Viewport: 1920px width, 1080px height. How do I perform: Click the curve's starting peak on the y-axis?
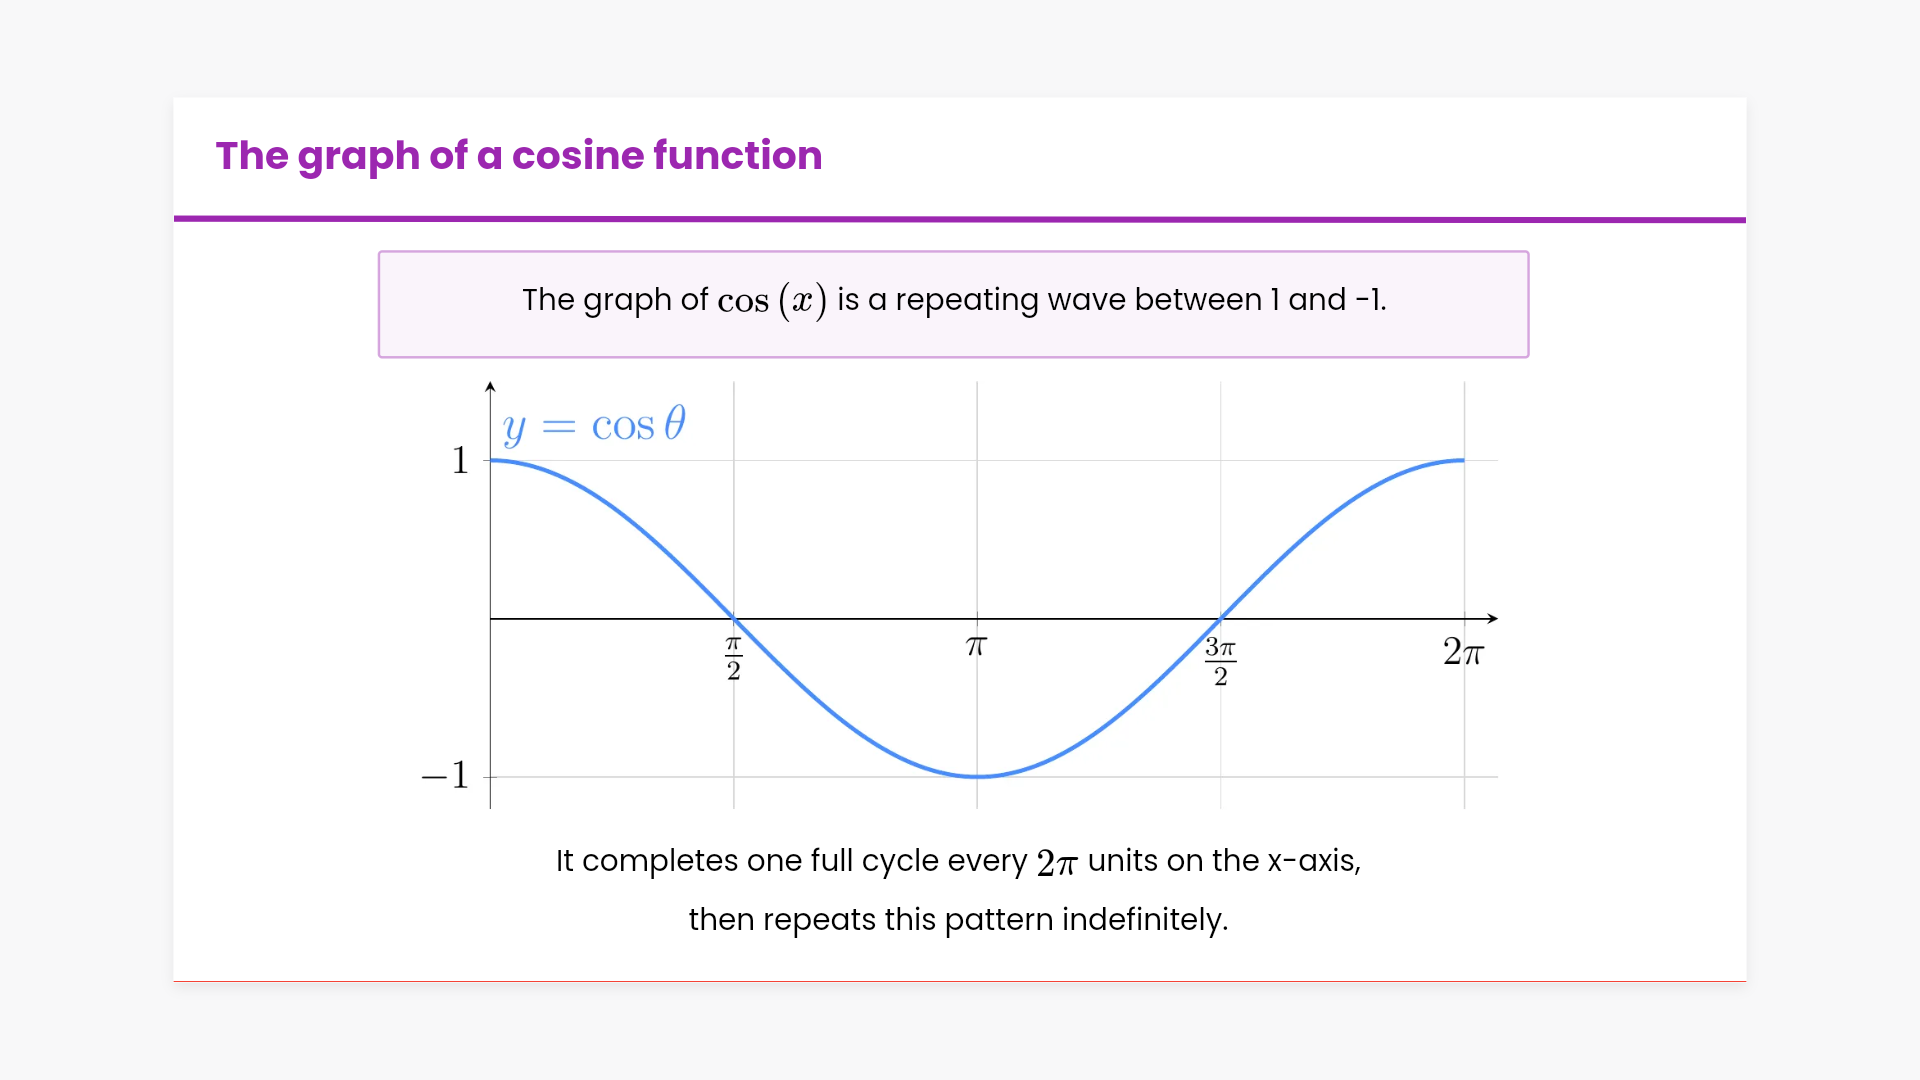pos(492,460)
